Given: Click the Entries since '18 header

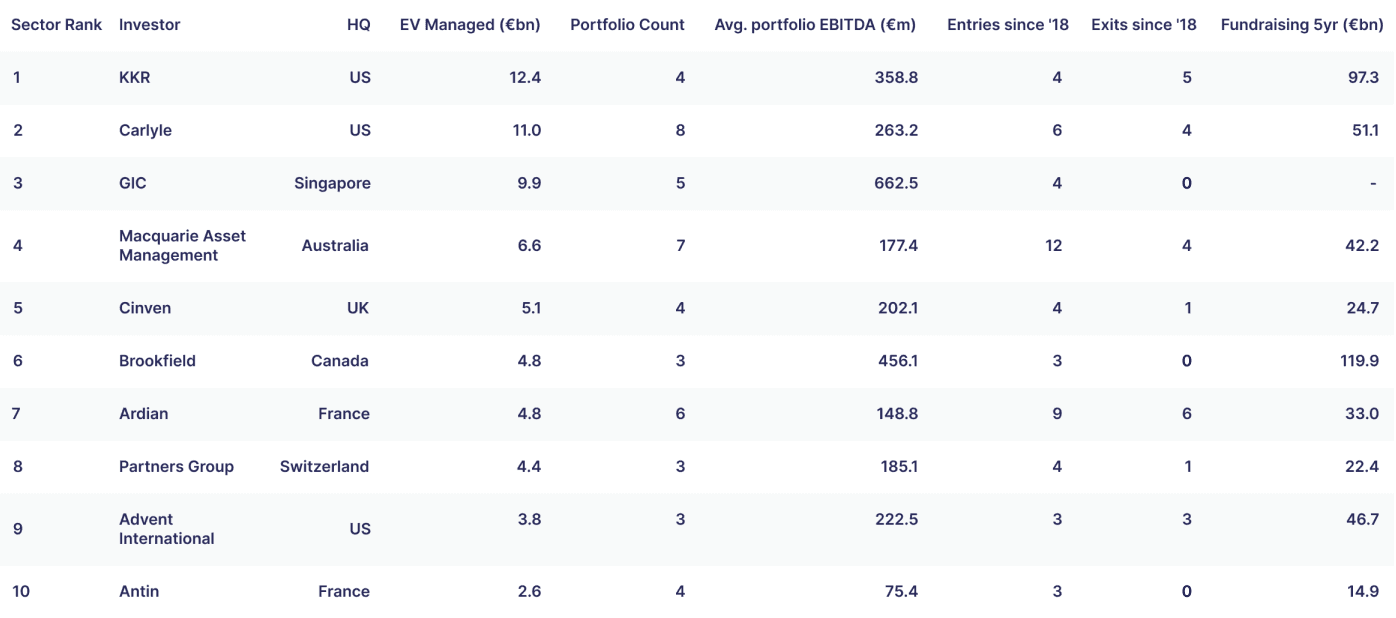Looking at the screenshot, I should tap(1008, 25).
